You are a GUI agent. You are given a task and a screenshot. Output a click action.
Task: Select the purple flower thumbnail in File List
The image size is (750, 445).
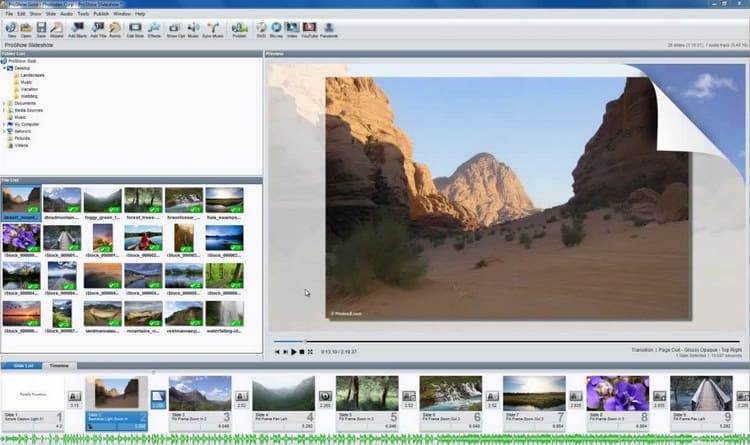[21, 237]
